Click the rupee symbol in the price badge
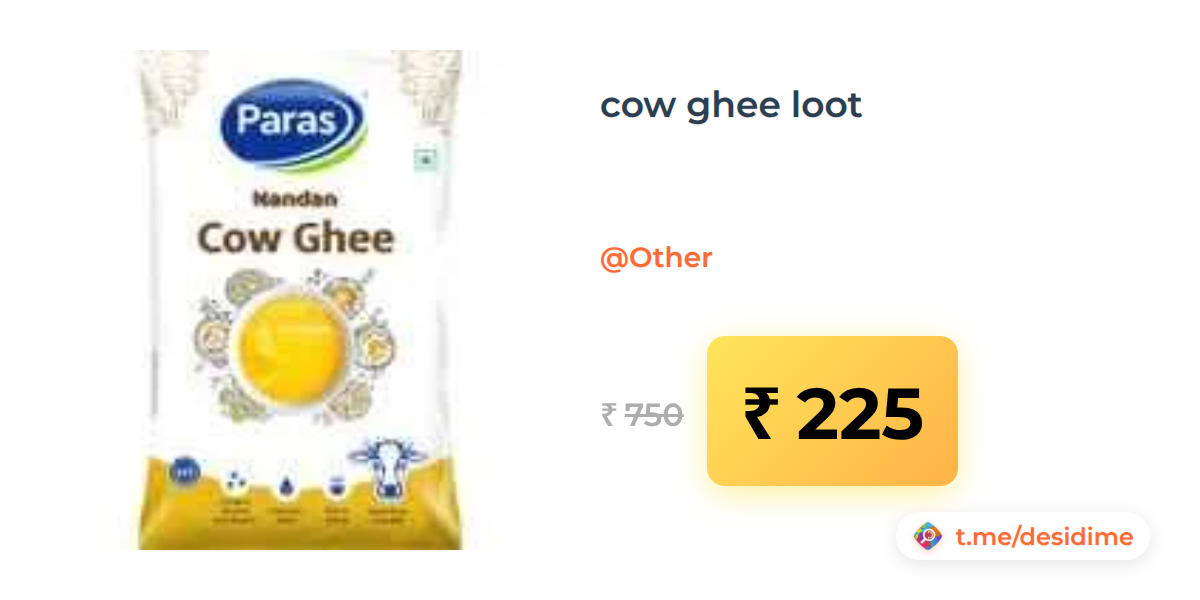Screen dimensions: 1200x600 (759, 413)
